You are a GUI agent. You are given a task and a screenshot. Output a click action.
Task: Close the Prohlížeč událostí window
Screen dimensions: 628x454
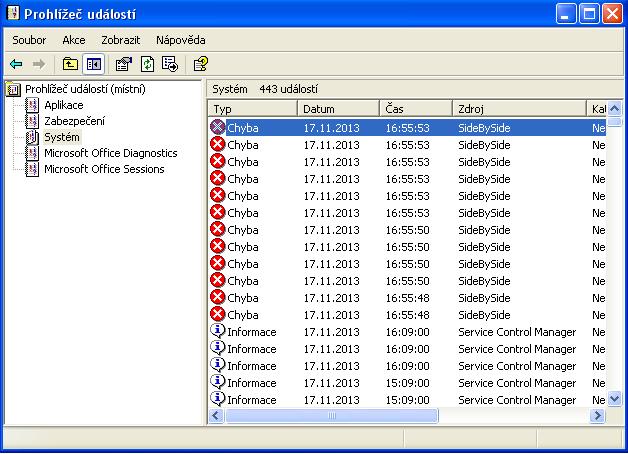click(612, 14)
